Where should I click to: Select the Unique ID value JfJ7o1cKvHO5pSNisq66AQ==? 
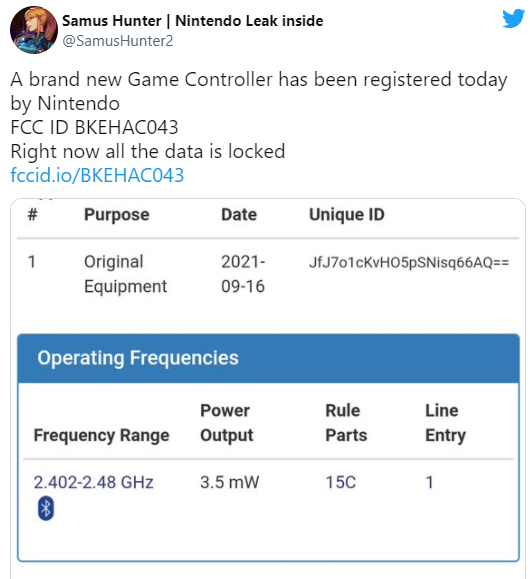pyautogui.click(x=409, y=263)
